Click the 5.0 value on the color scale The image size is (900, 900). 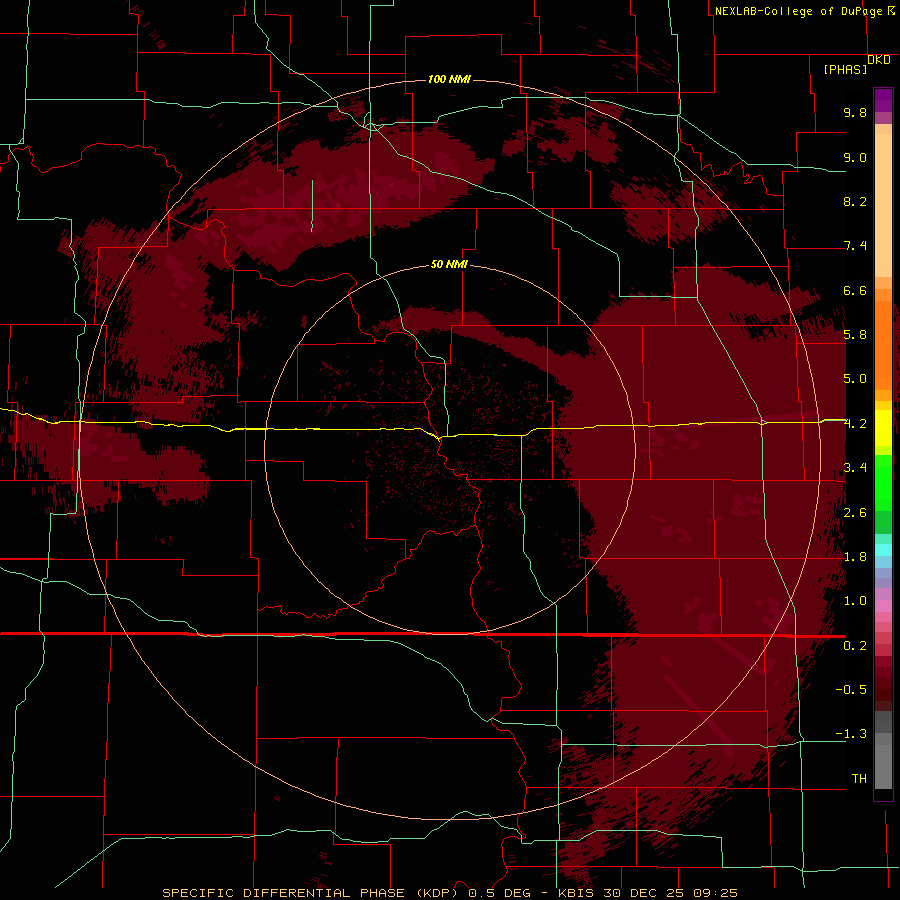pyautogui.click(x=855, y=379)
